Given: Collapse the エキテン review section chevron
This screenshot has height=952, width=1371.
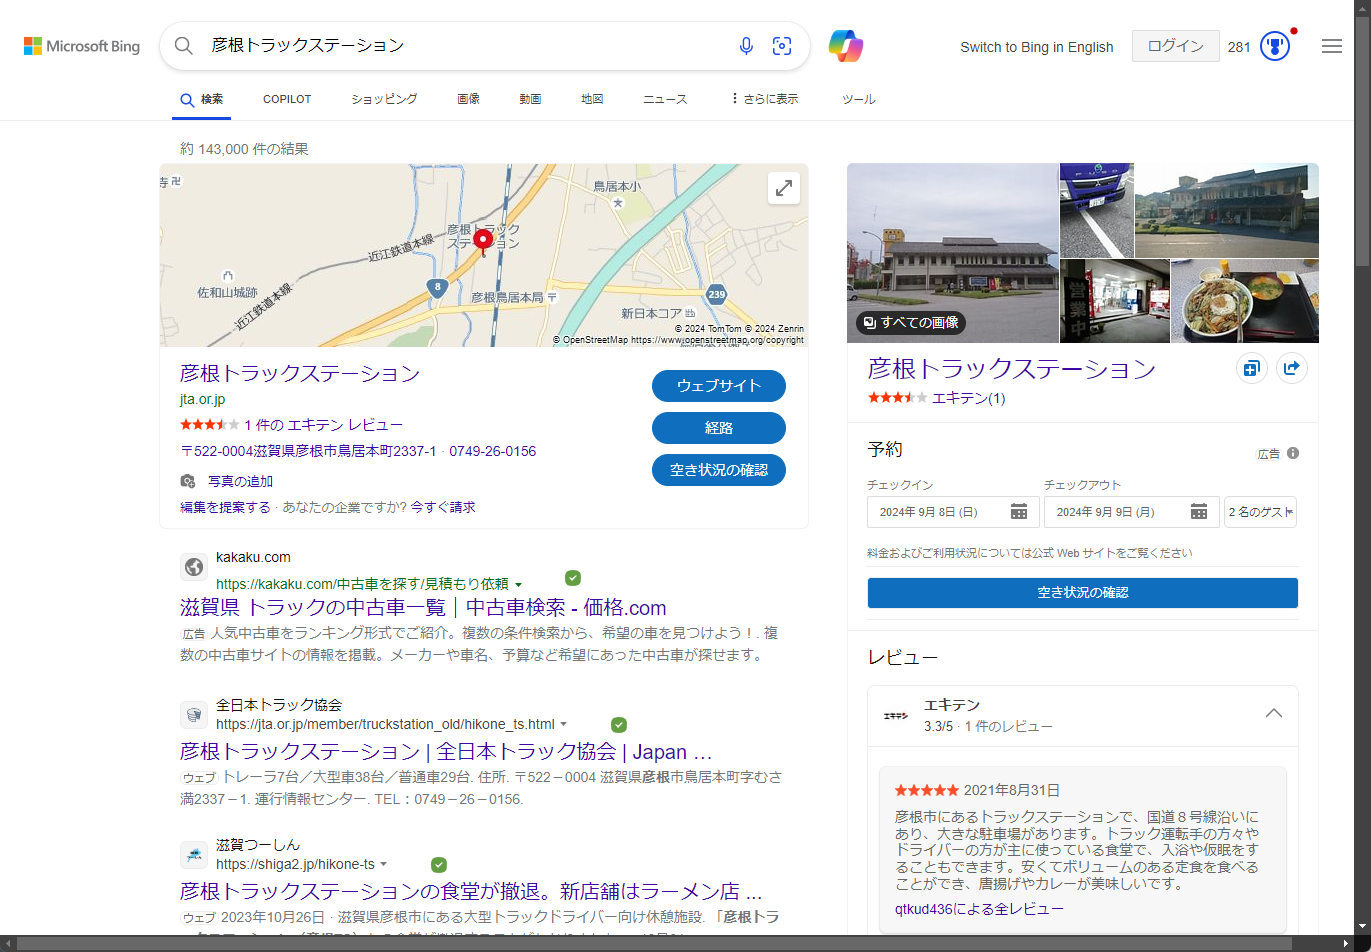Looking at the screenshot, I should [x=1274, y=713].
